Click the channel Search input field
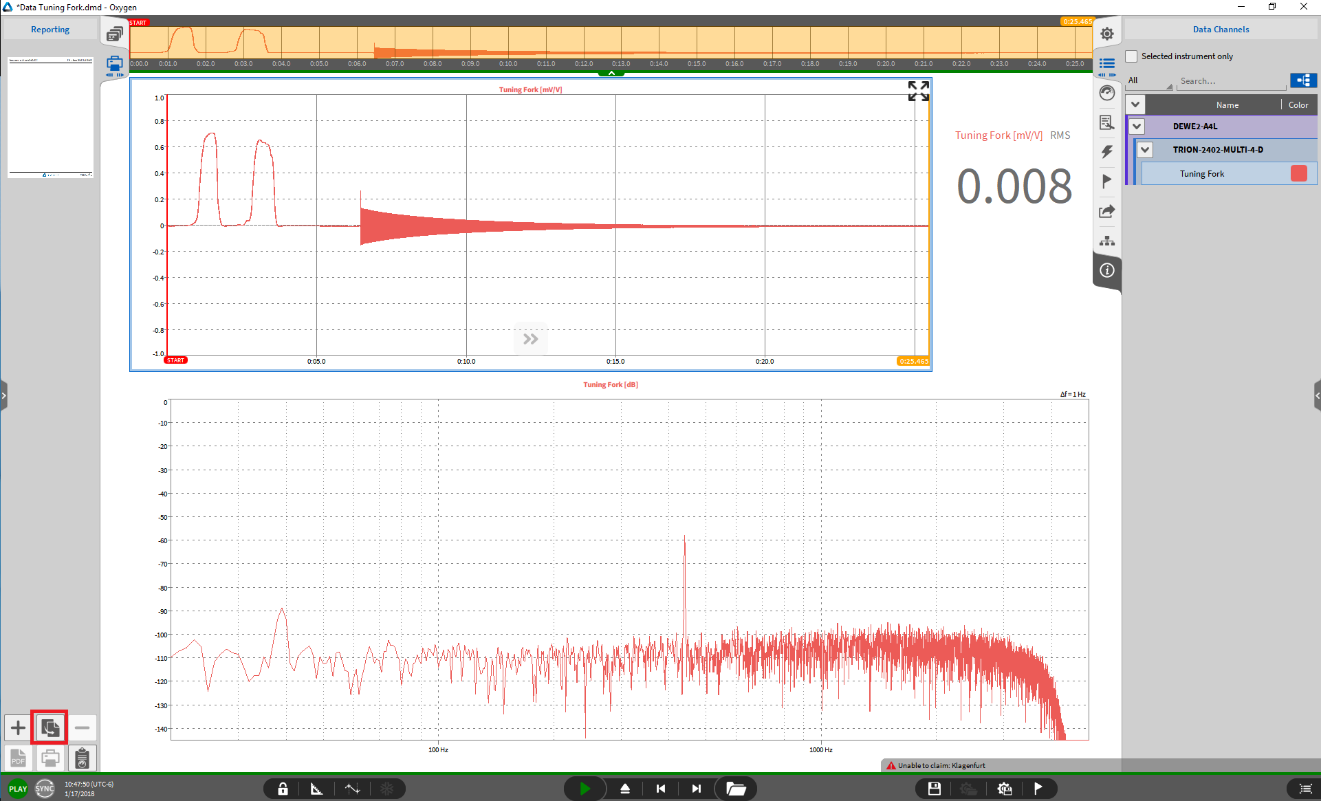The width and height of the screenshot is (1321, 801). pyautogui.click(x=1230, y=82)
